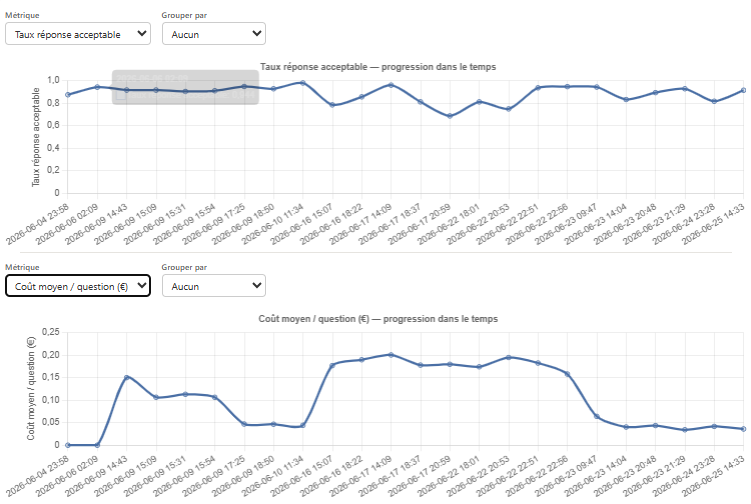
Task: Click the 2026-06-16 15:07 point on cost chart
Action: tap(332, 366)
